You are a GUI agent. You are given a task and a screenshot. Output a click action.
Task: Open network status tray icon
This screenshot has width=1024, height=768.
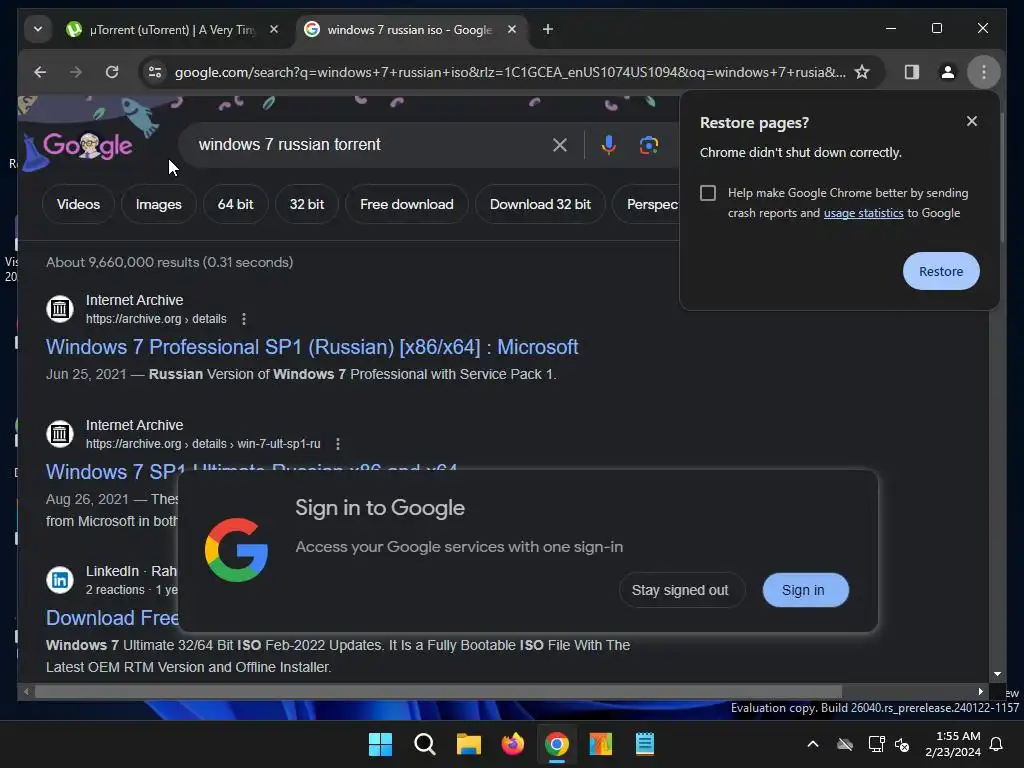tap(876, 744)
